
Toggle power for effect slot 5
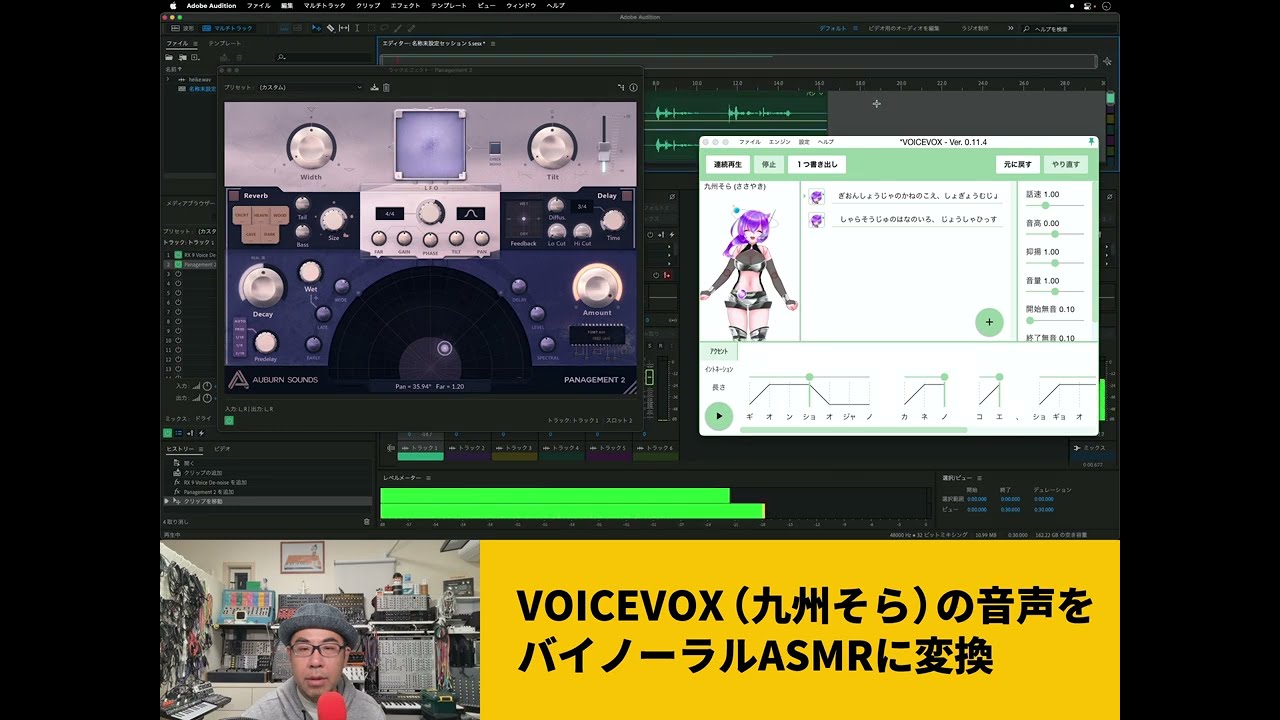(178, 293)
